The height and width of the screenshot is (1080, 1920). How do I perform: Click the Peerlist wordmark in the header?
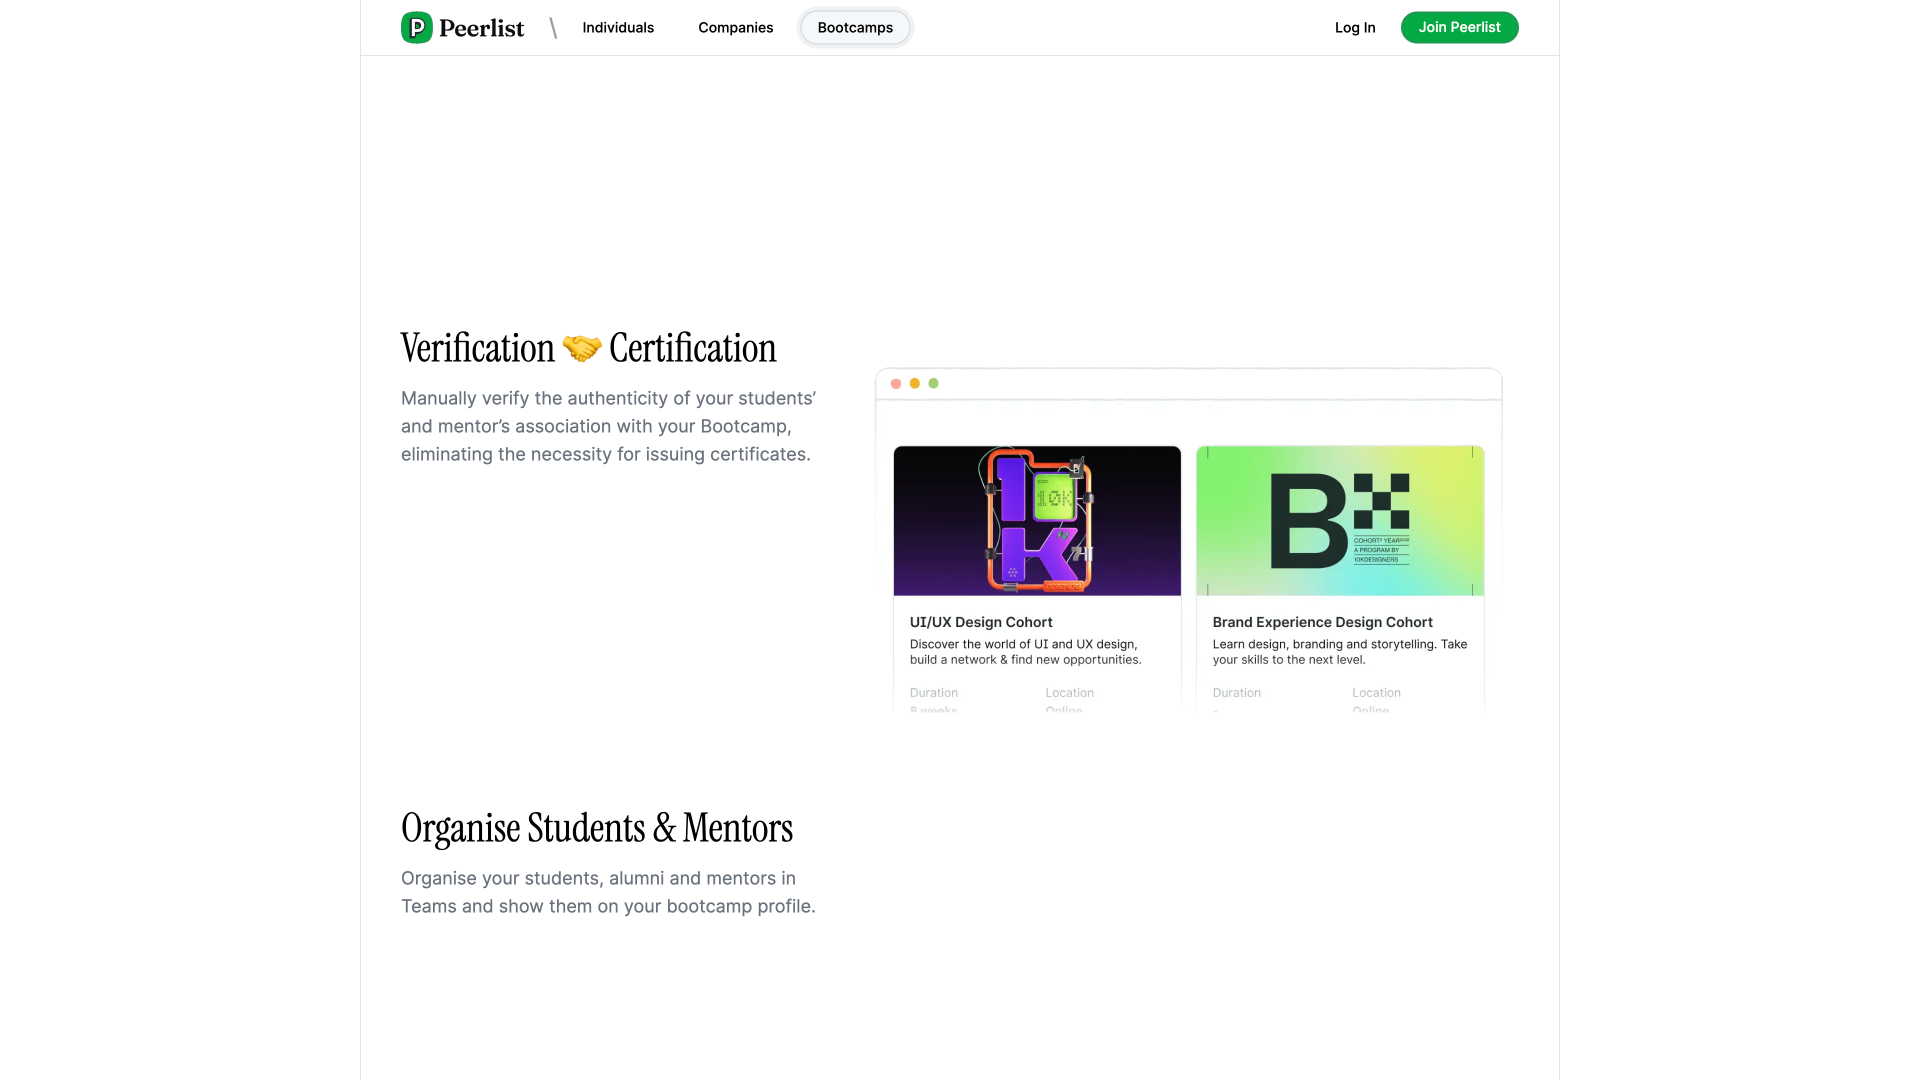pyautogui.click(x=481, y=28)
